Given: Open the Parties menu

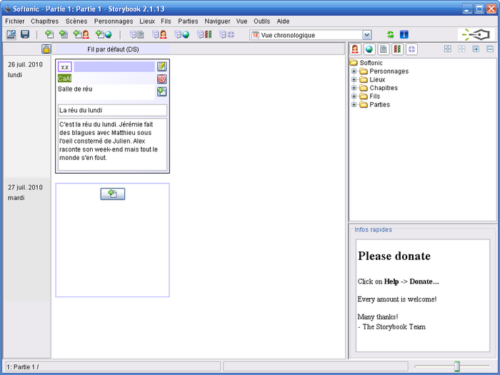Looking at the screenshot, I should 188,21.
